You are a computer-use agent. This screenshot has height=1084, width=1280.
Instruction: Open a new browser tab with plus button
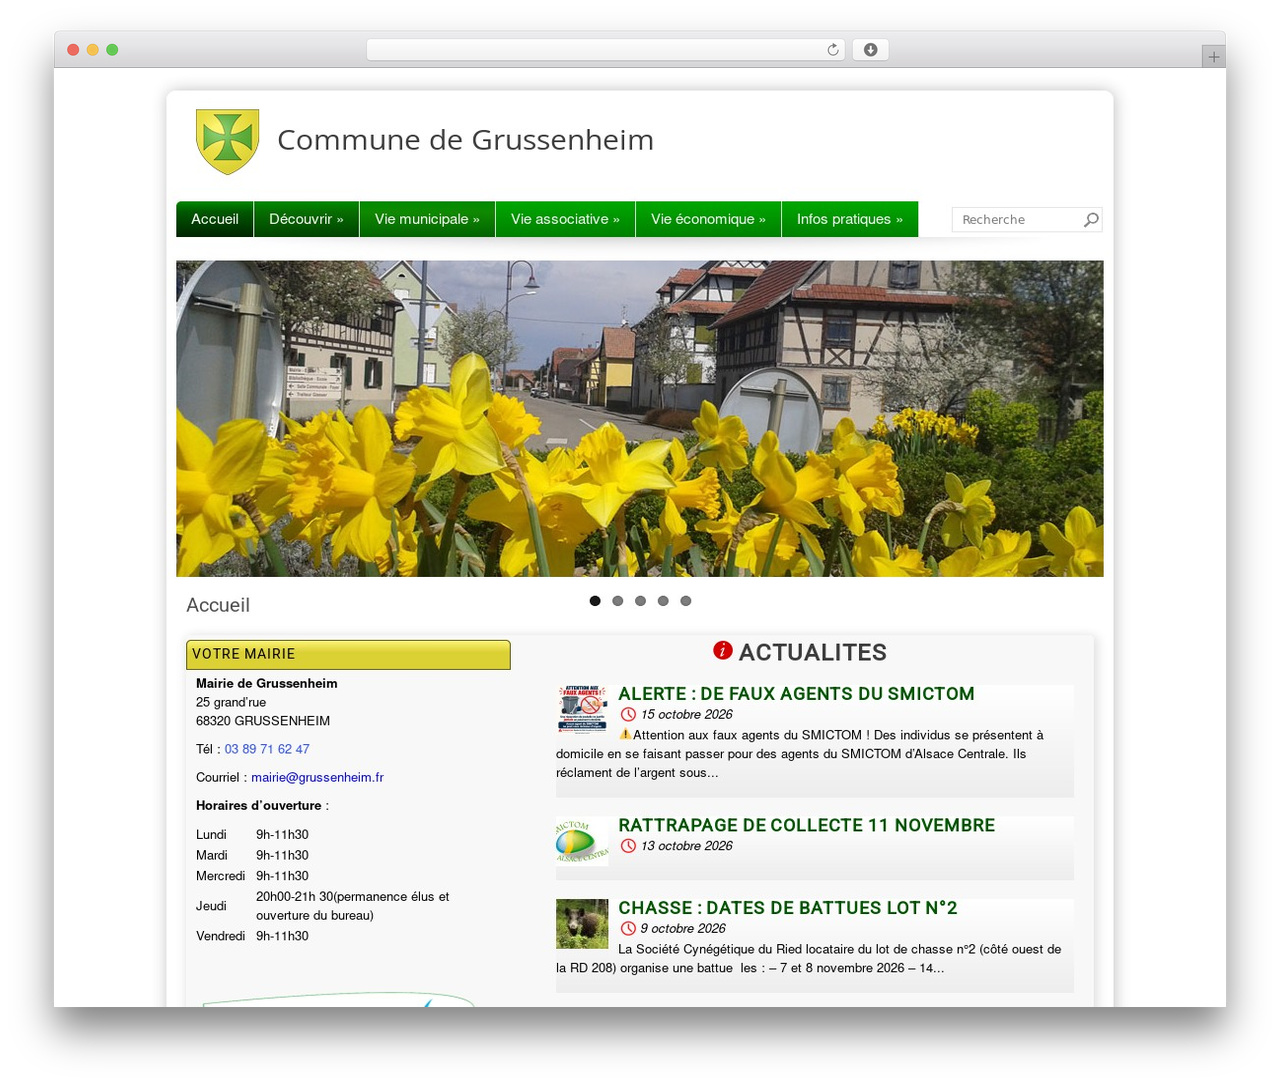(1214, 57)
